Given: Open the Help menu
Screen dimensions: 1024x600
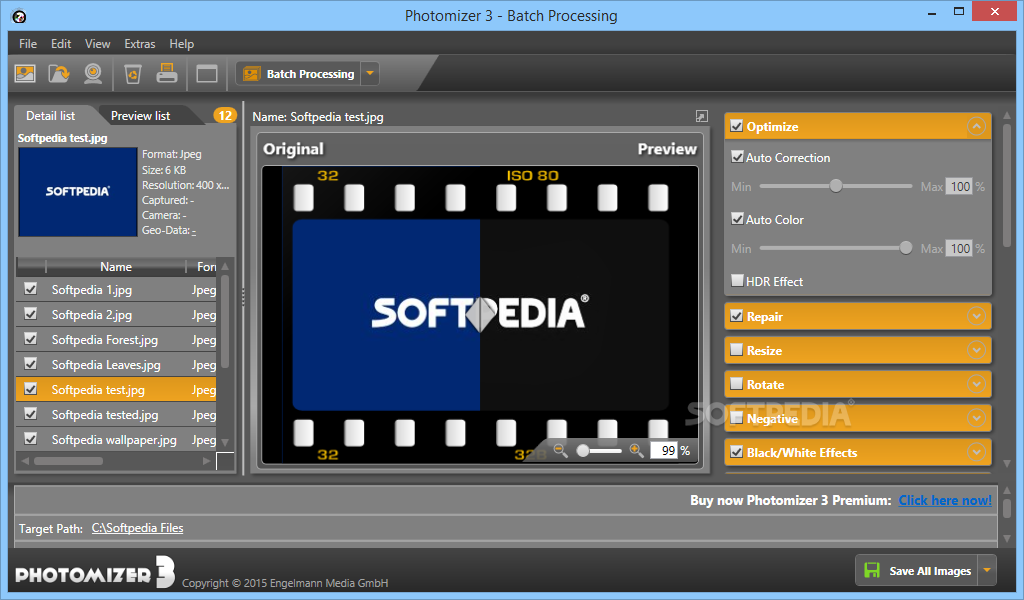Looking at the screenshot, I should pos(182,44).
